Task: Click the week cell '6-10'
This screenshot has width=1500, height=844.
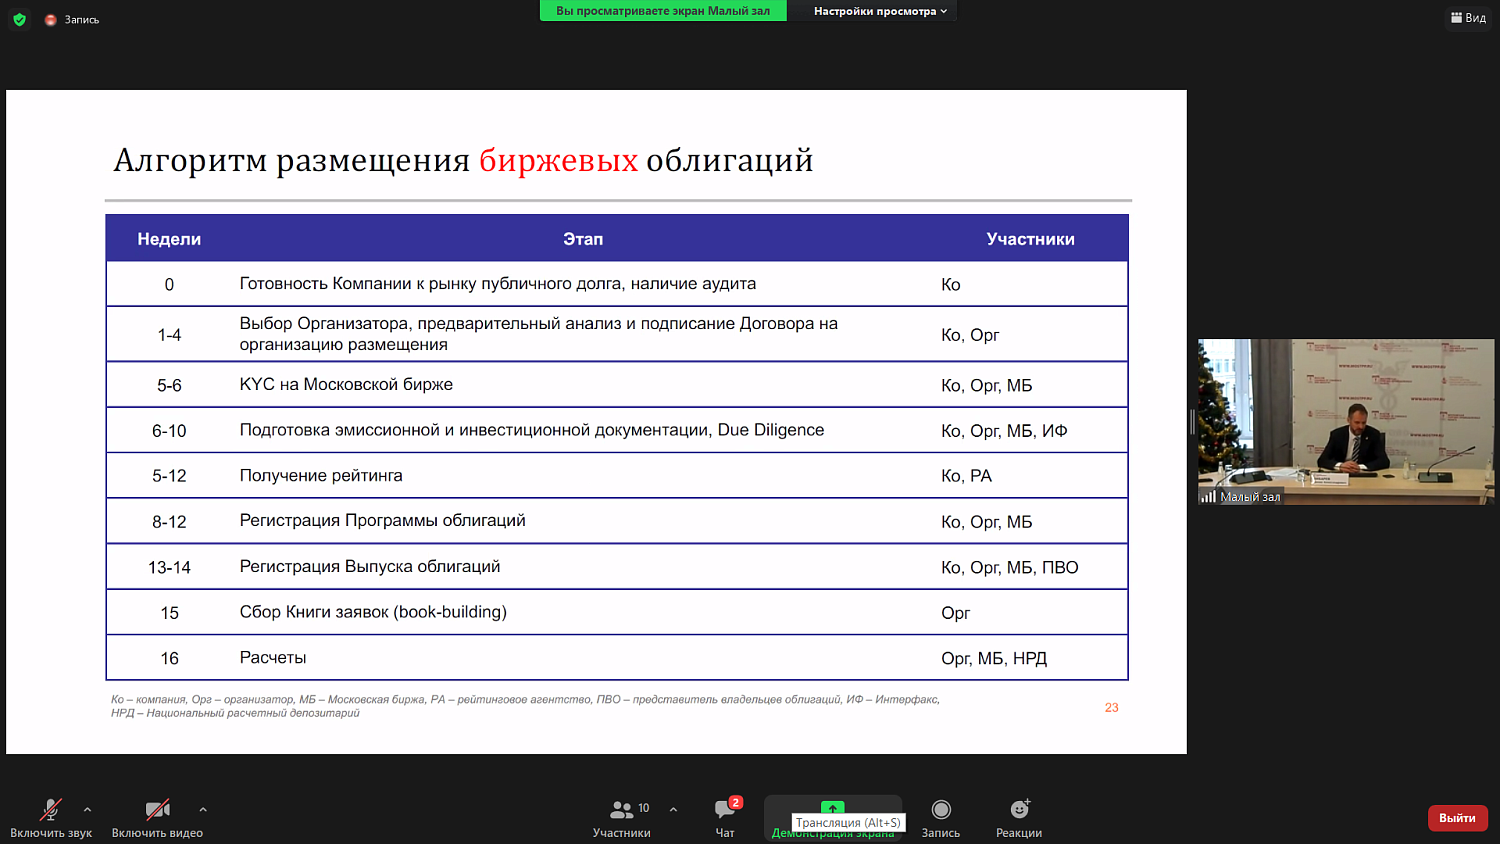Action: pyautogui.click(x=169, y=431)
